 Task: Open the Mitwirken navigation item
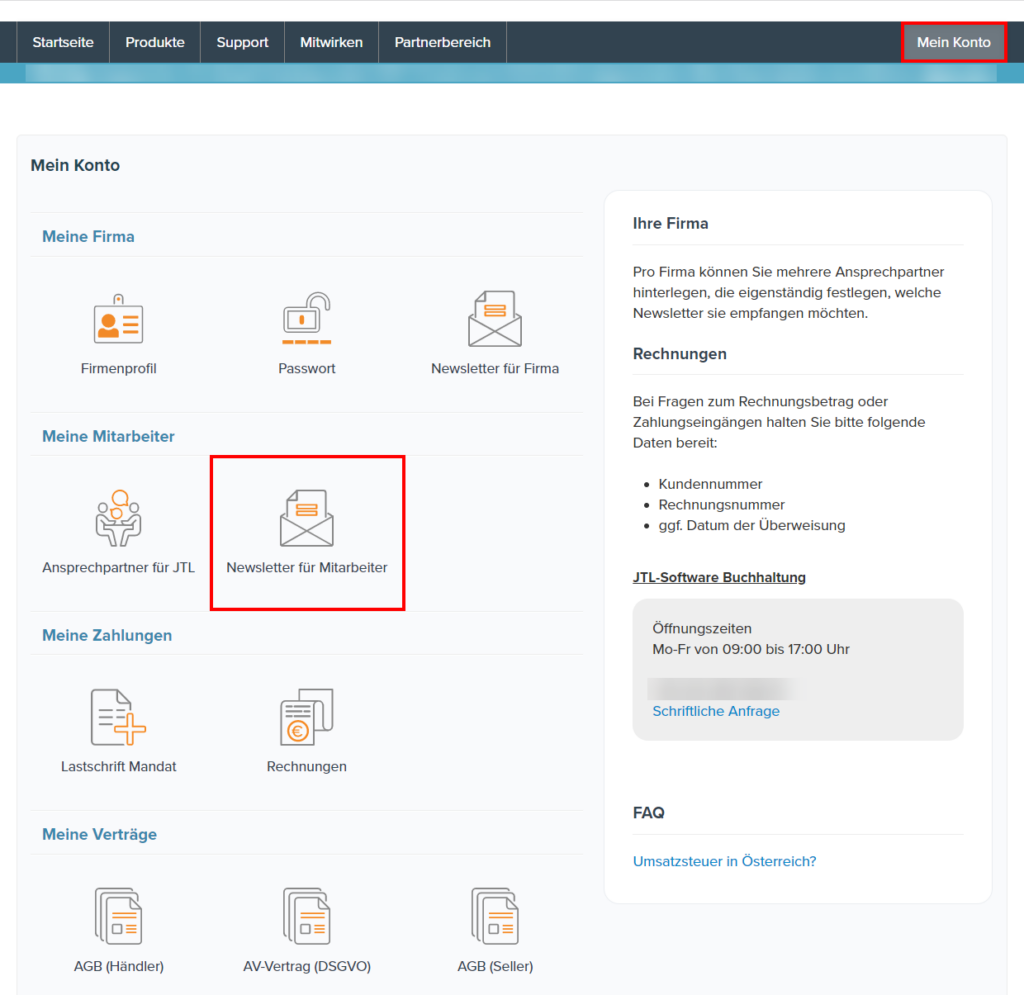331,42
